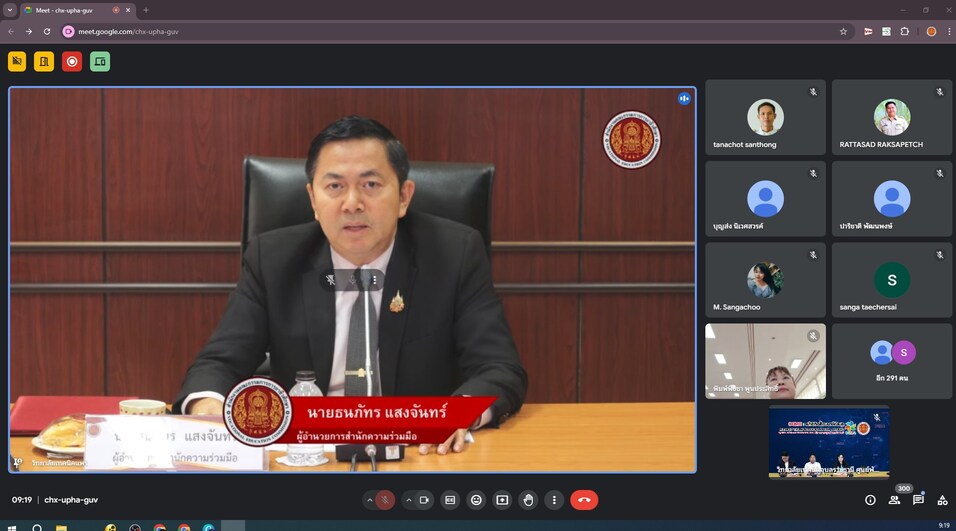Open the Chrome extensions puzzle button
This screenshot has height=531, width=956.
tap(905, 31)
